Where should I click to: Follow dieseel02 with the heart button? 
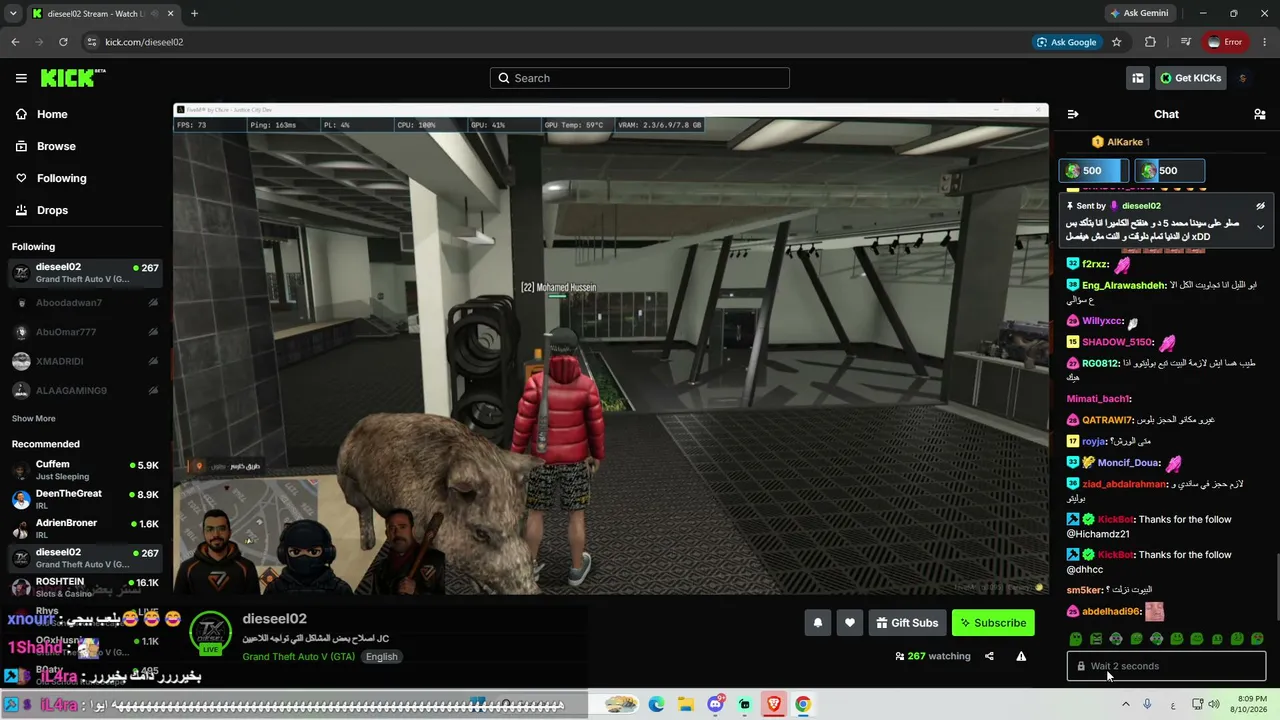click(x=850, y=623)
